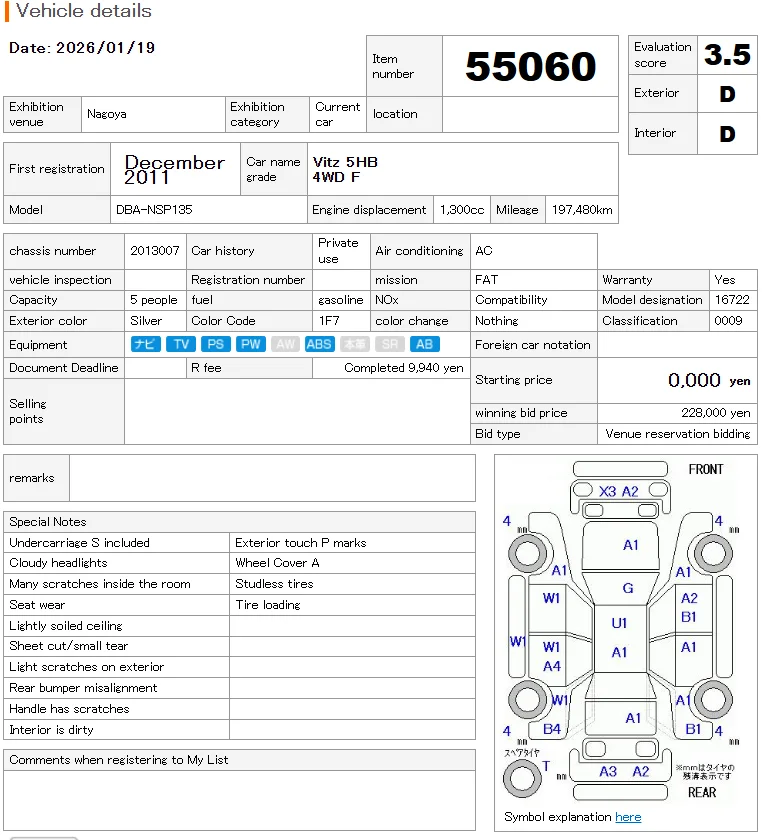Screen dimensions: 762x840
Task: Click the A3 mark on rear bumper
Action: pyautogui.click(x=608, y=771)
